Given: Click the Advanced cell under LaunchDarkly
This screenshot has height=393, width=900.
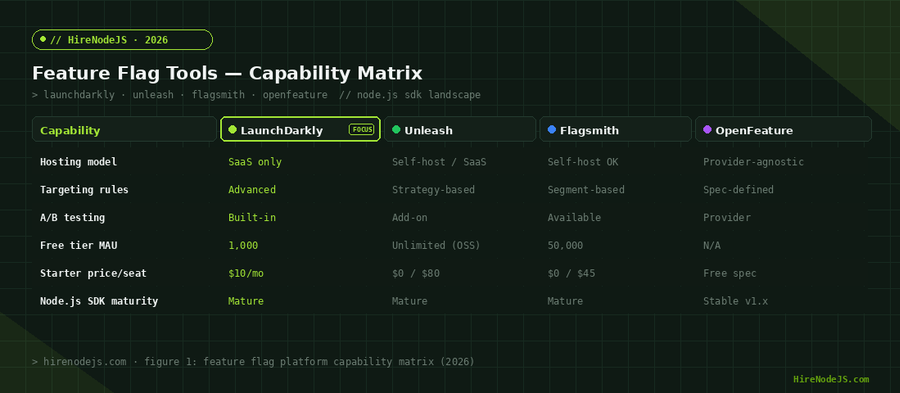Looking at the screenshot, I should pyautogui.click(x=252, y=189).
